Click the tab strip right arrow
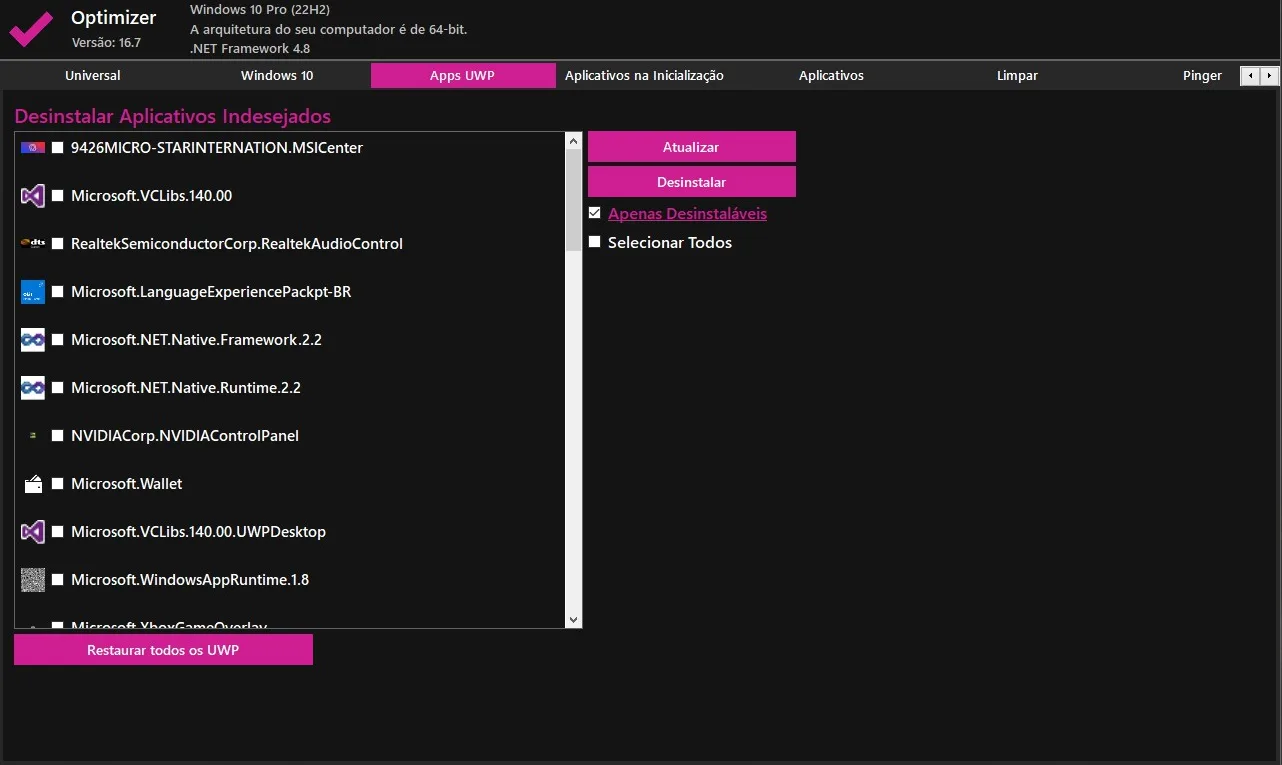The width and height of the screenshot is (1282, 765). 1269,76
